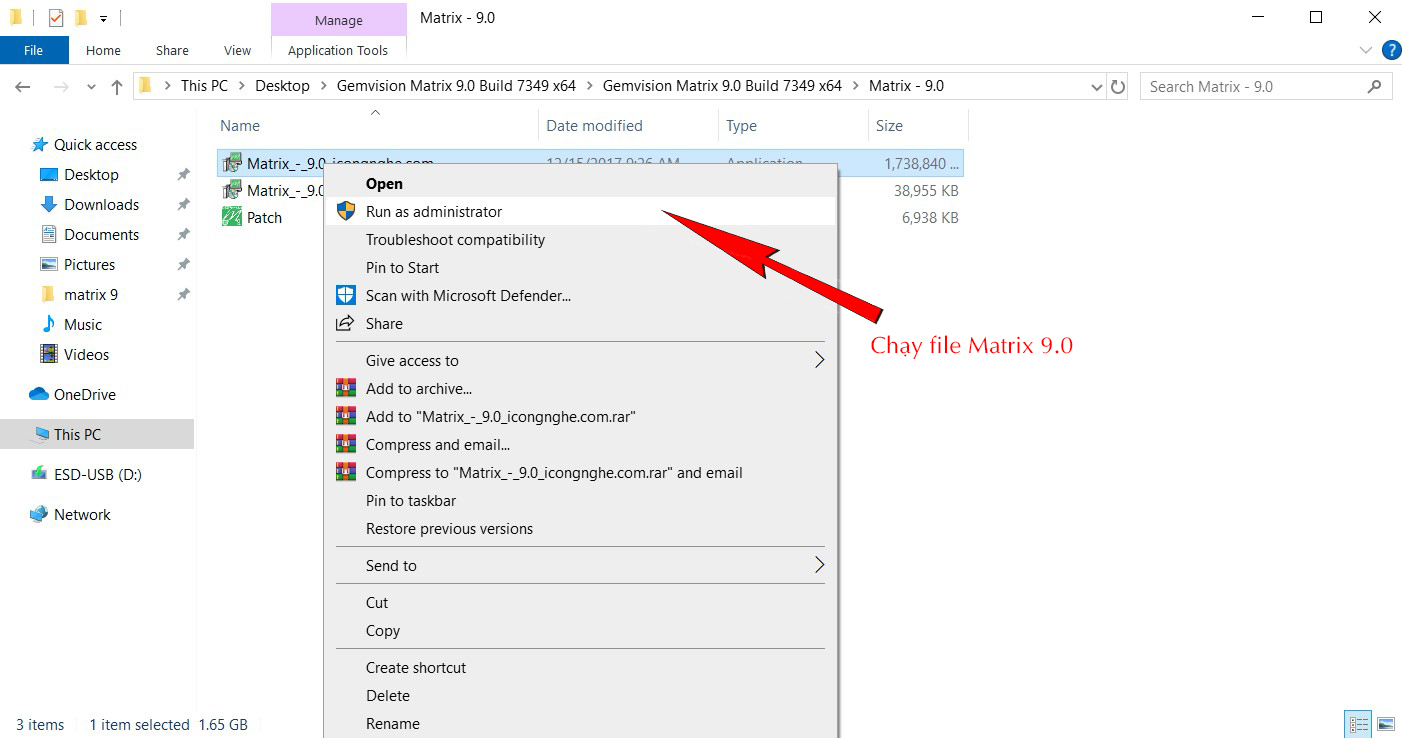Choose Add to "Matrix_-_9.0_icongnghe.com.rar"
This screenshot has height=738, width=1402.
(x=580, y=417)
